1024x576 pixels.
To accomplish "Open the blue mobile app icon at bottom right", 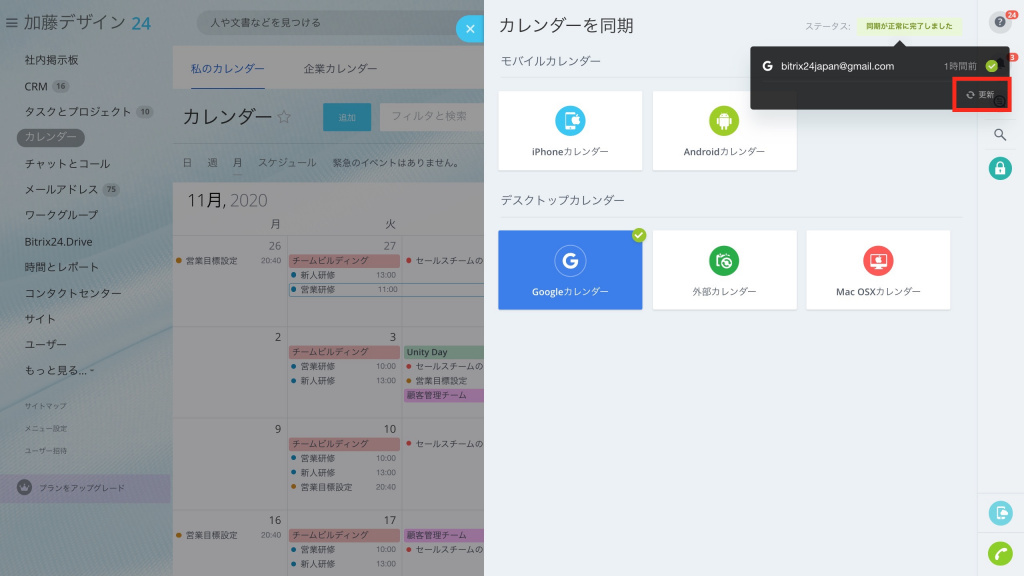I will pos(1000,513).
